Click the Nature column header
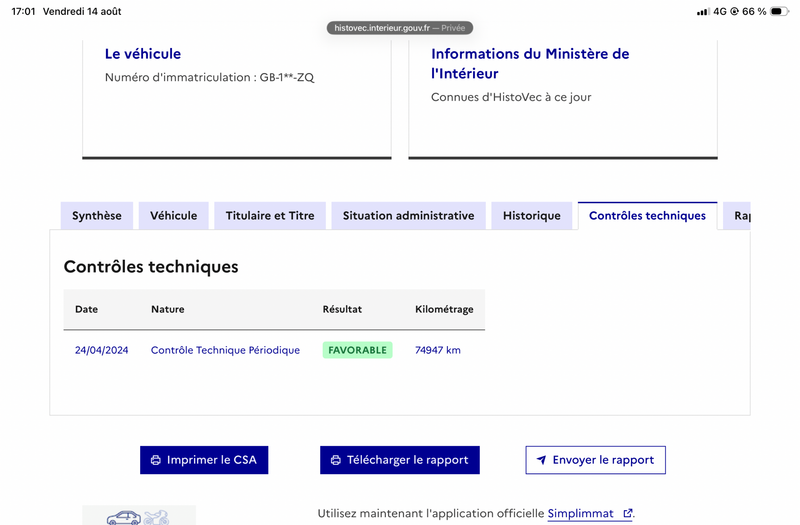This screenshot has width=800, height=525. point(168,309)
